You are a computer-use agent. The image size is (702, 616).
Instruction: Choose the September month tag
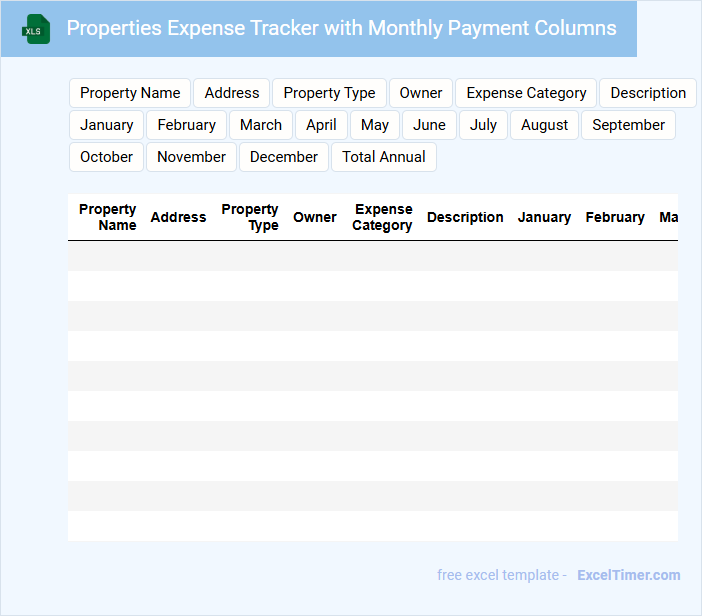[x=628, y=125]
